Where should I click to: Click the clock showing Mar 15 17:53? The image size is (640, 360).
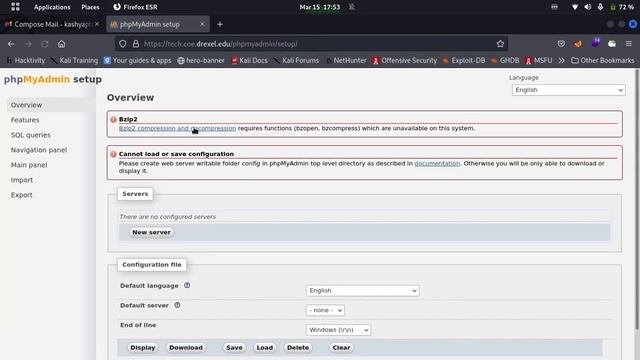click(x=320, y=7)
